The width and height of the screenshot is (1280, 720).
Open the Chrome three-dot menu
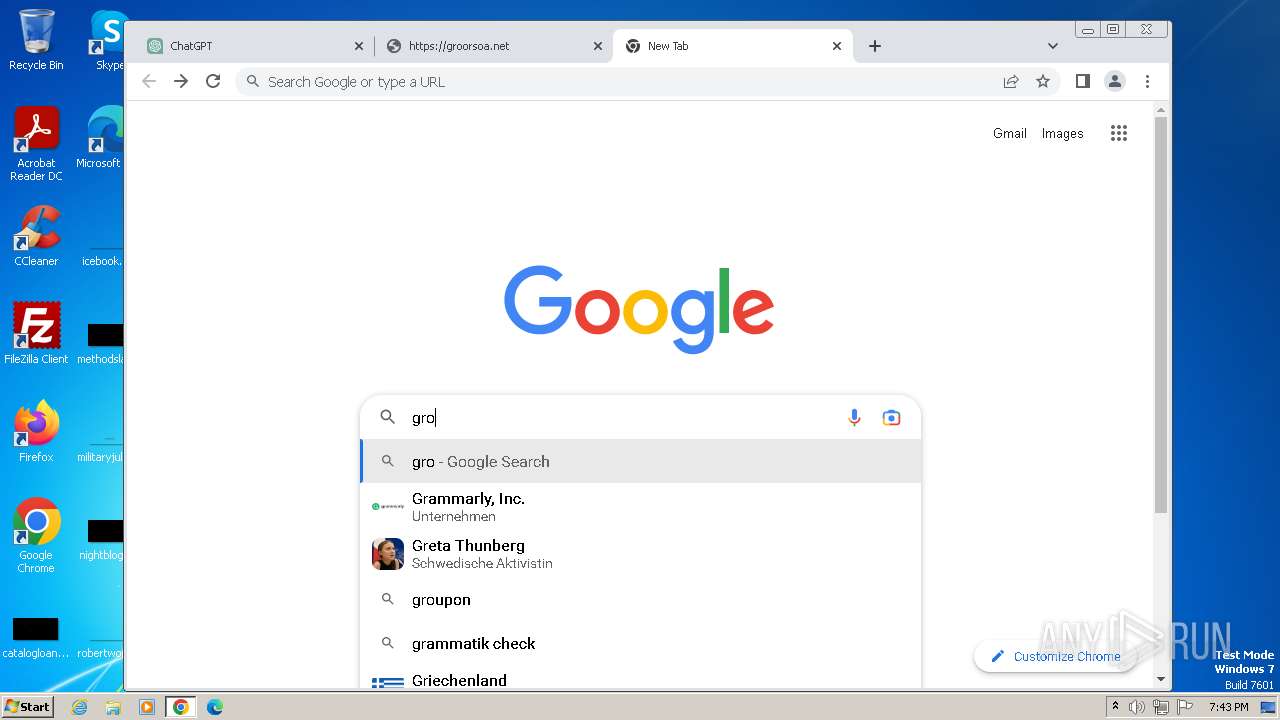click(1147, 81)
